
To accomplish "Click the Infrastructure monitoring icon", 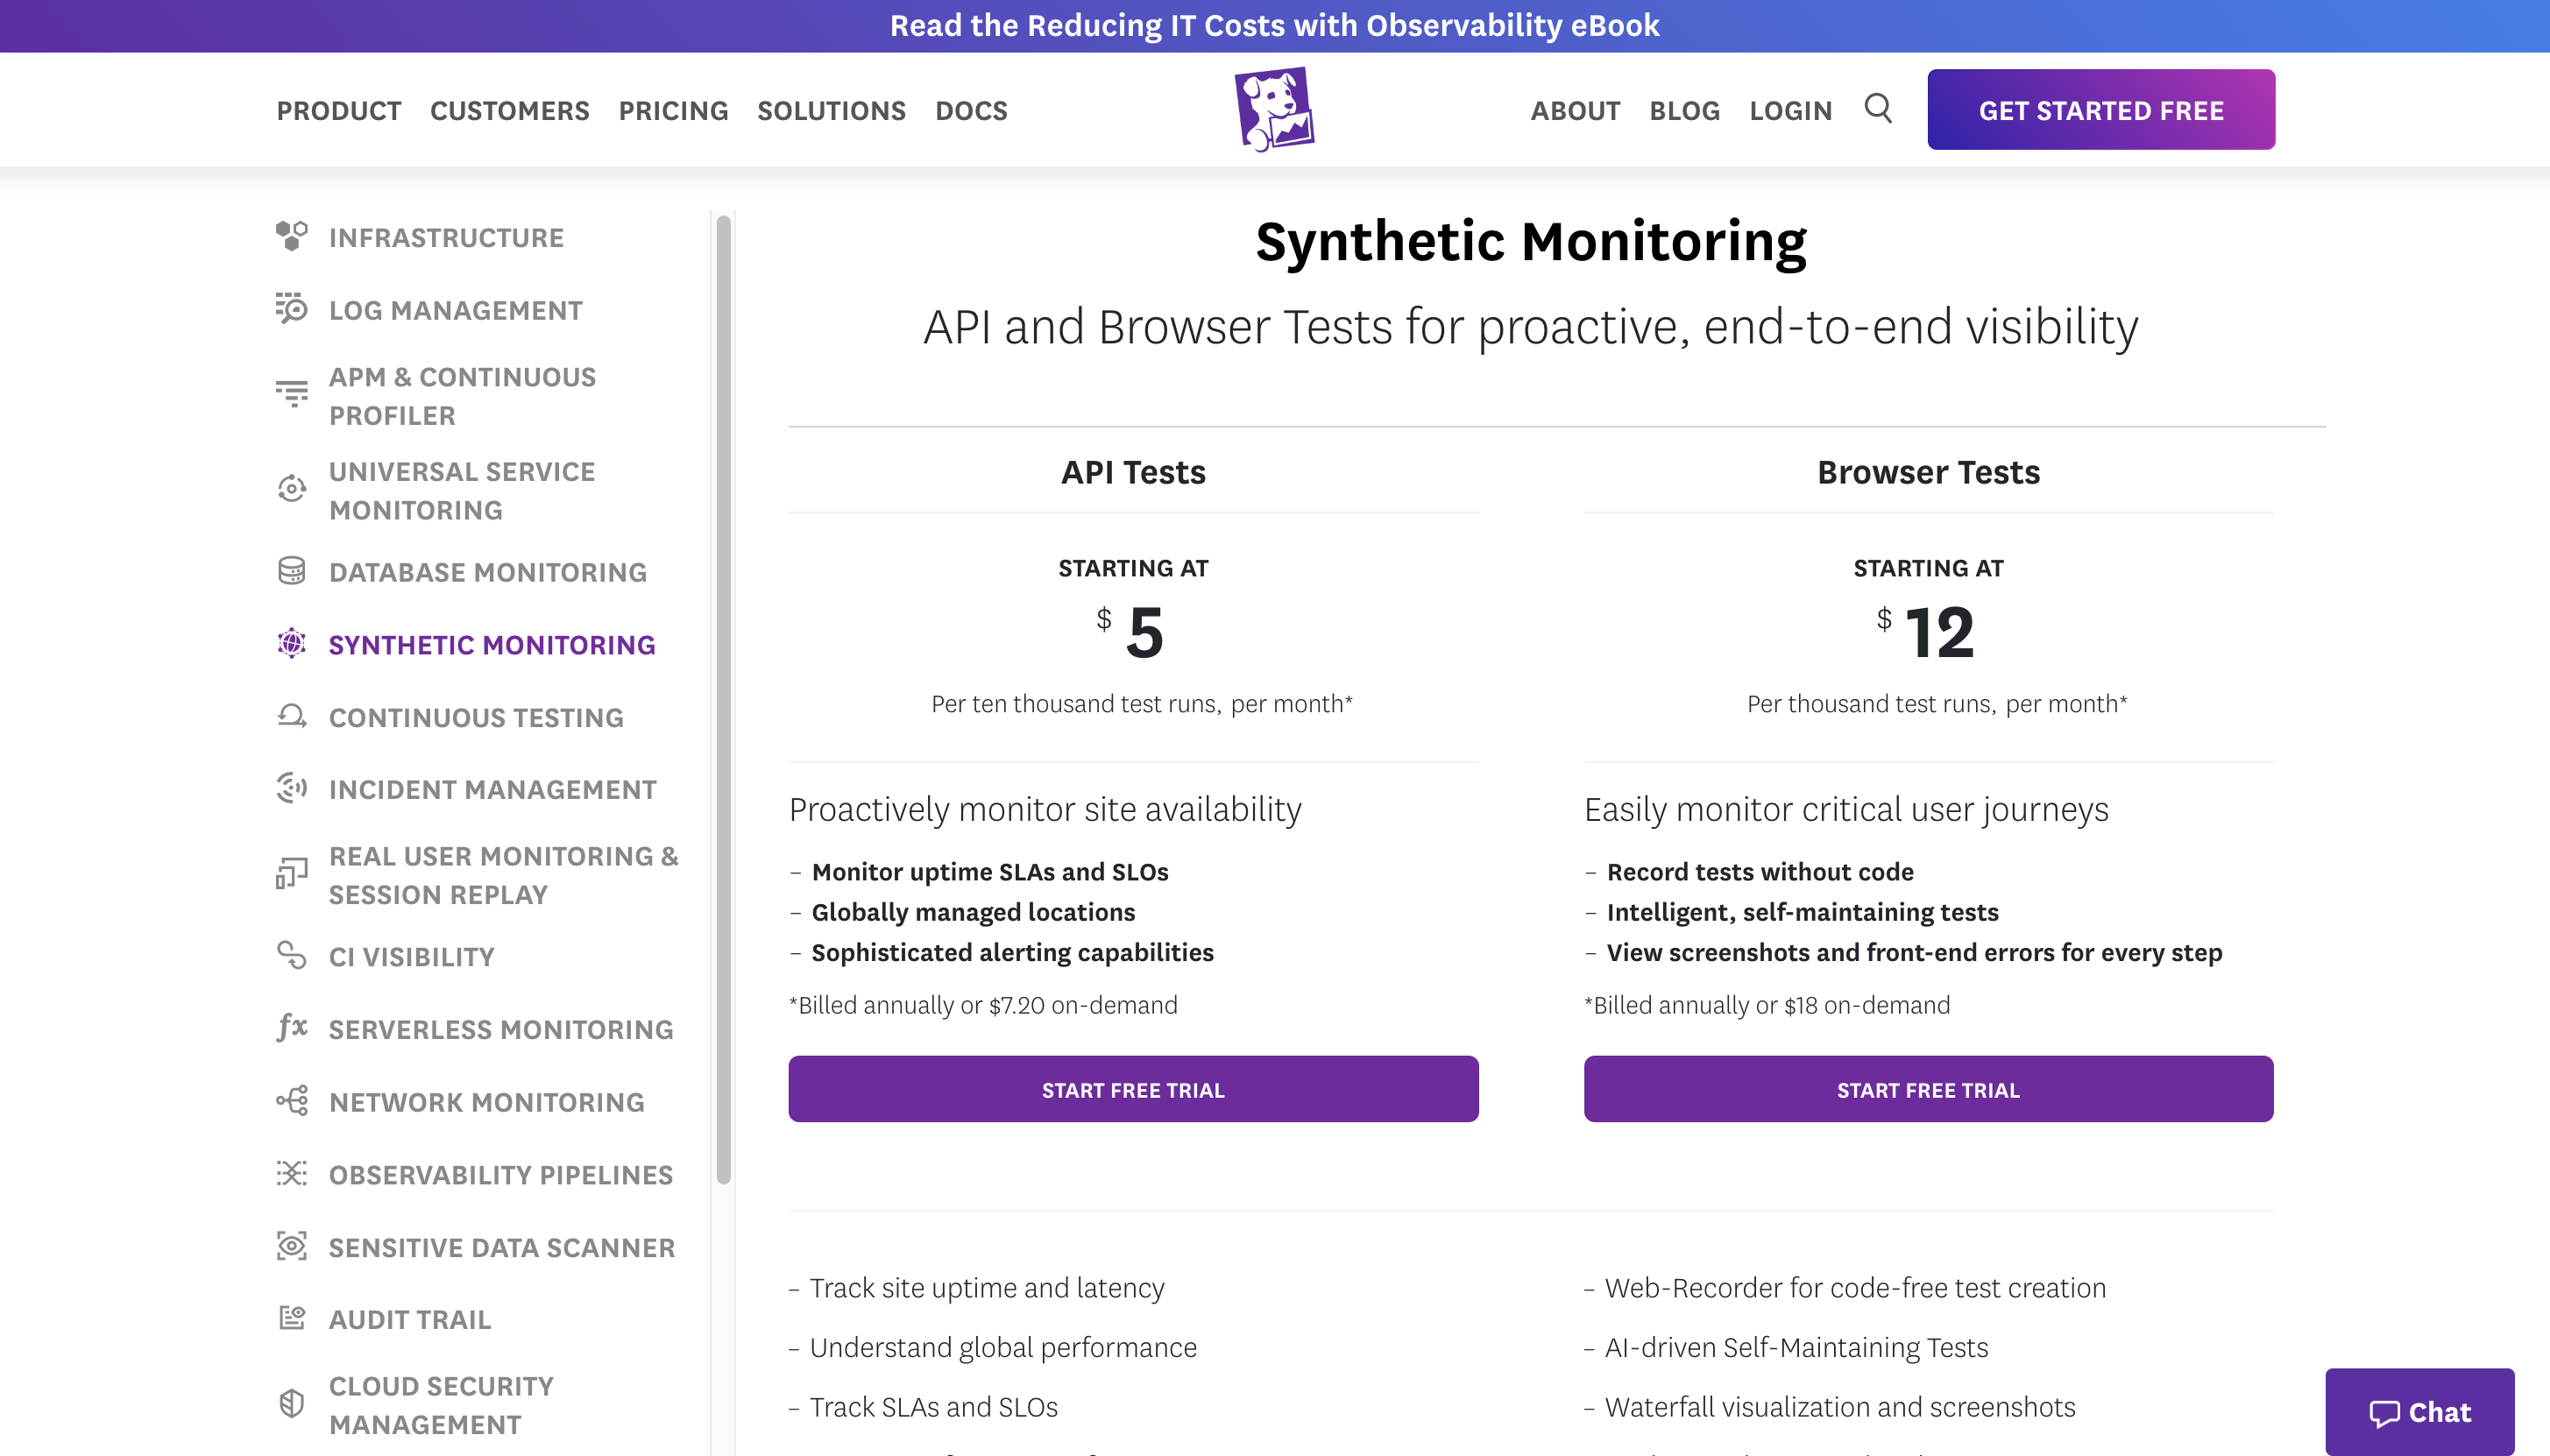I will tap(293, 235).
